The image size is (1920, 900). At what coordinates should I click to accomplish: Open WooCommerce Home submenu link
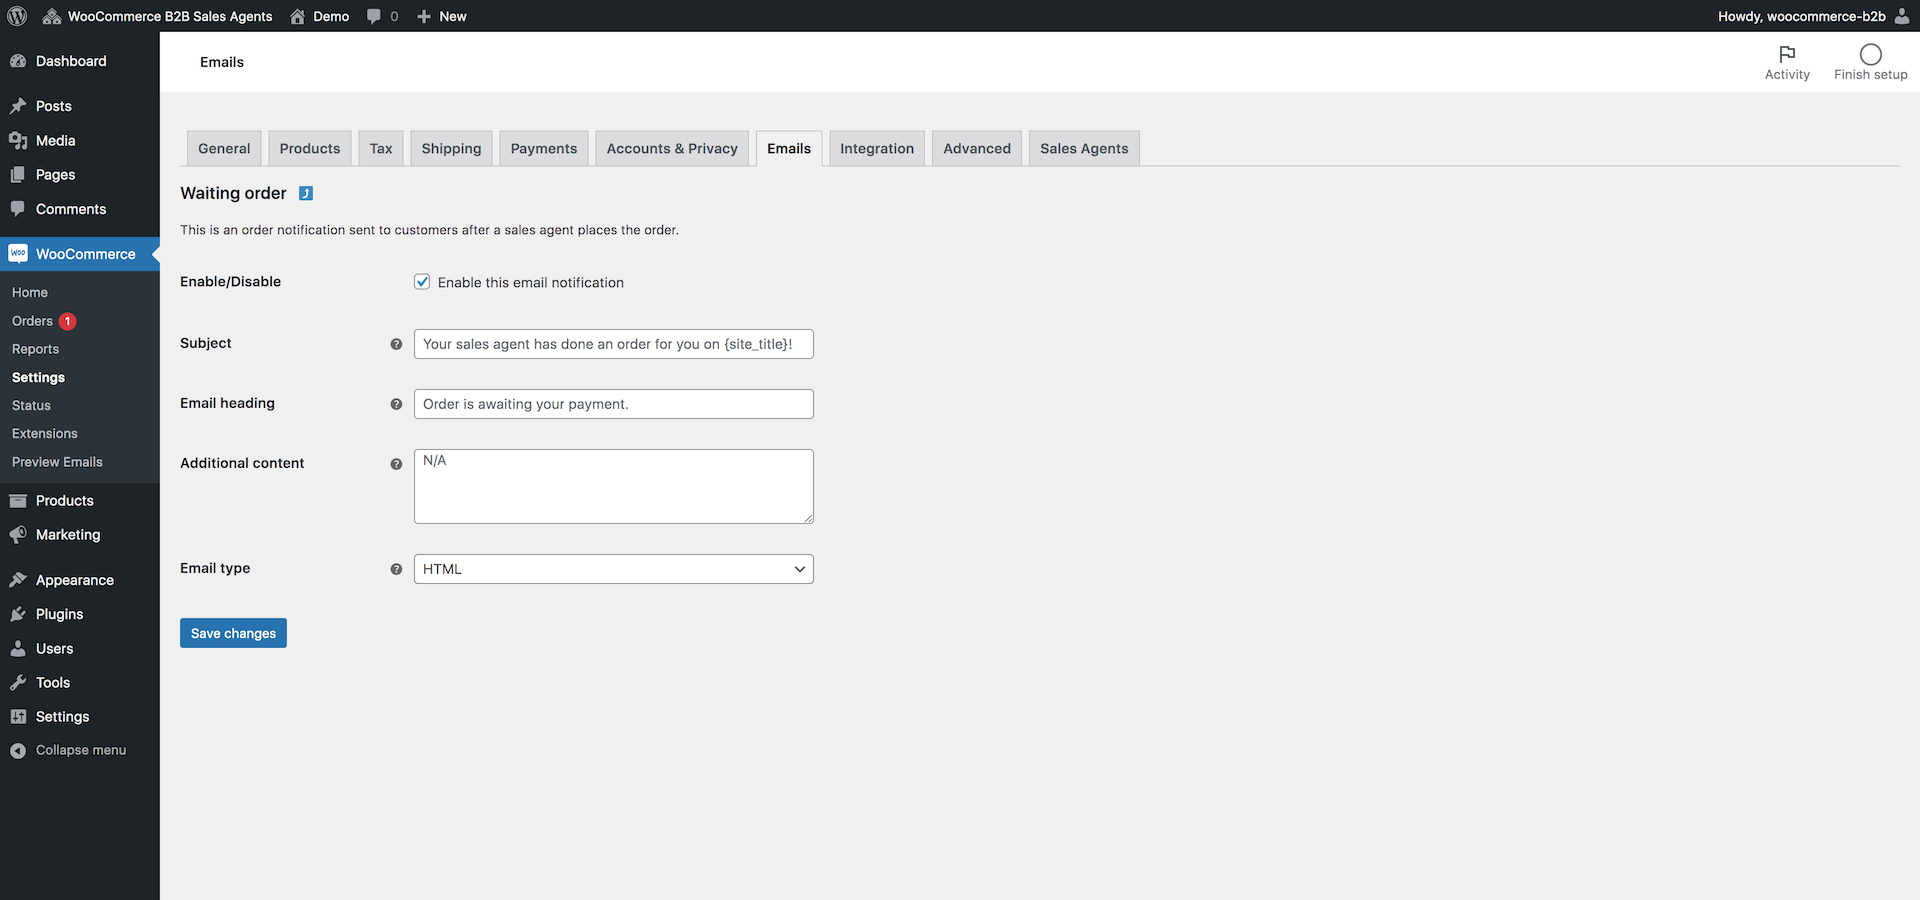click(30, 292)
